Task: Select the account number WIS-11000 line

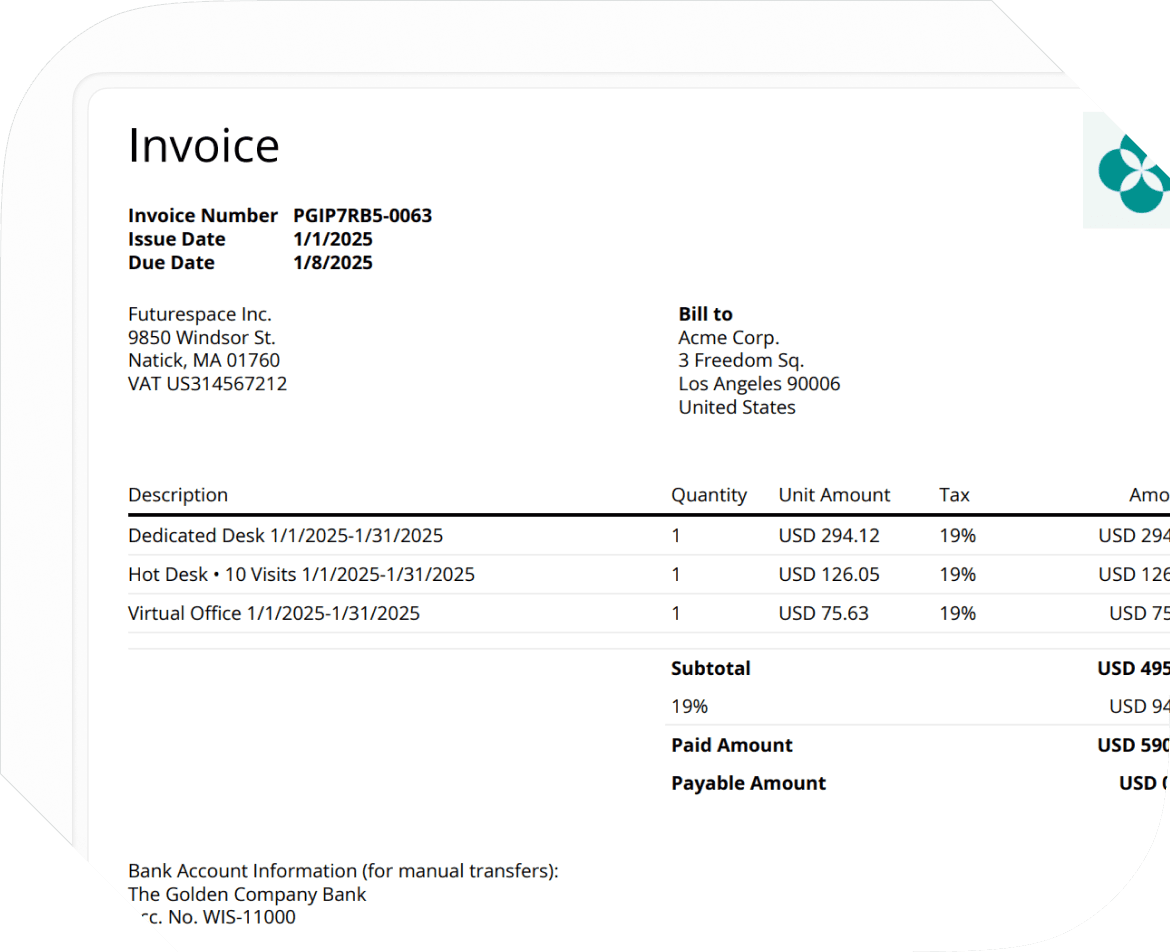Action: tap(218, 918)
